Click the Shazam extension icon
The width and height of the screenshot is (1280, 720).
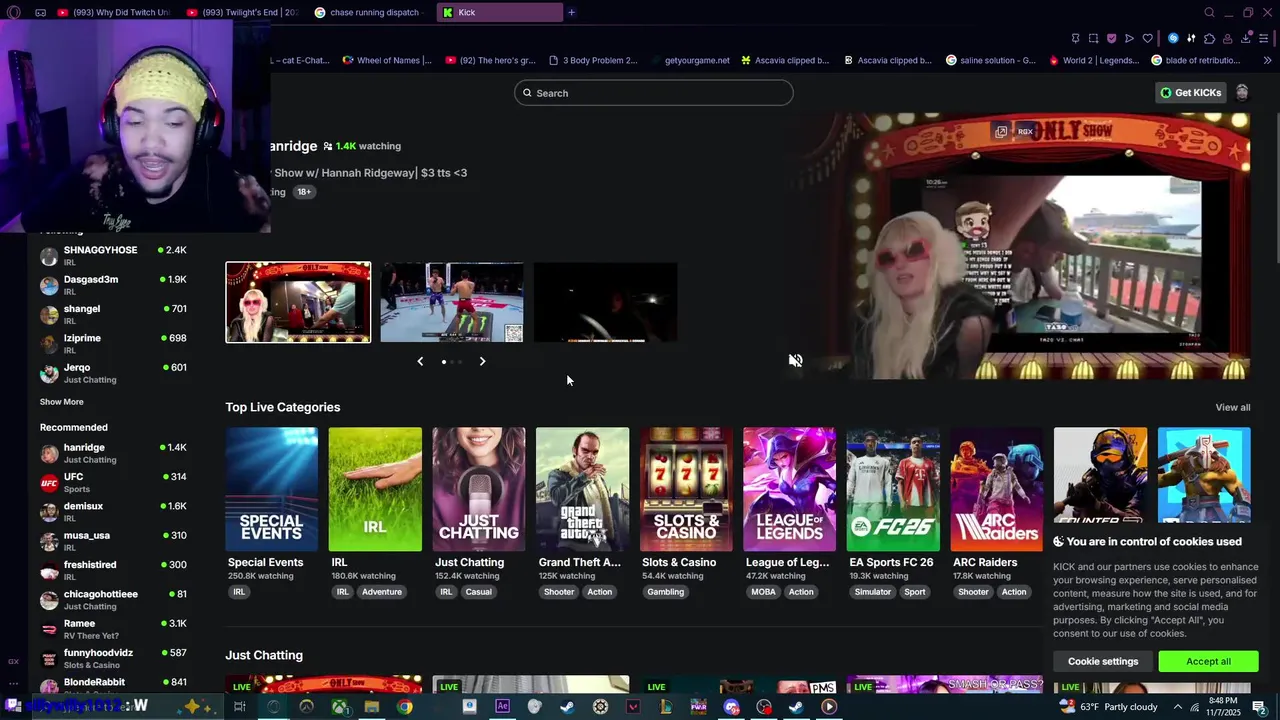click(1173, 38)
